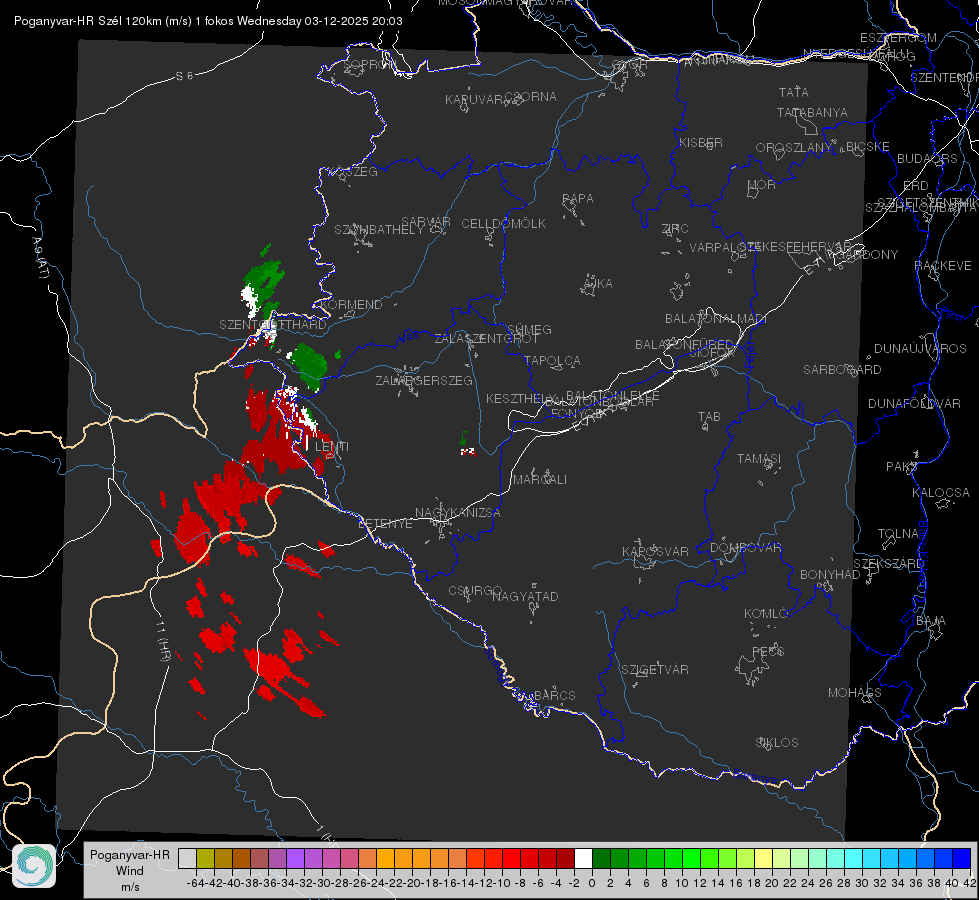Select the AJKA city label
The height and width of the screenshot is (900, 979).
[x=597, y=283]
